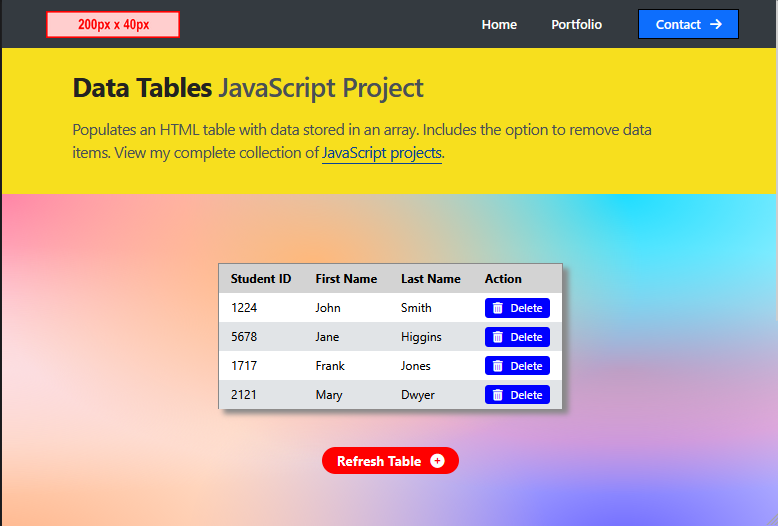Click the First Name column header
This screenshot has height=526, width=778.
point(346,279)
